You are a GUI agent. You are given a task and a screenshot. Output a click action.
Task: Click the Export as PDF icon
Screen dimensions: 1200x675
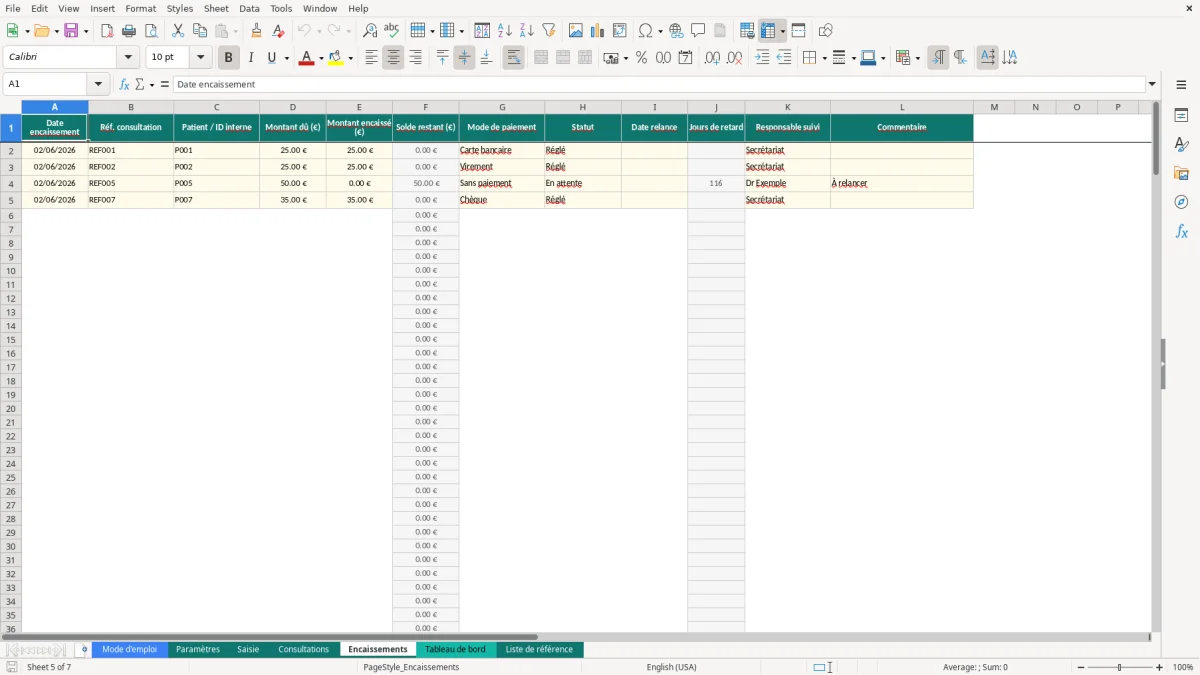107,31
